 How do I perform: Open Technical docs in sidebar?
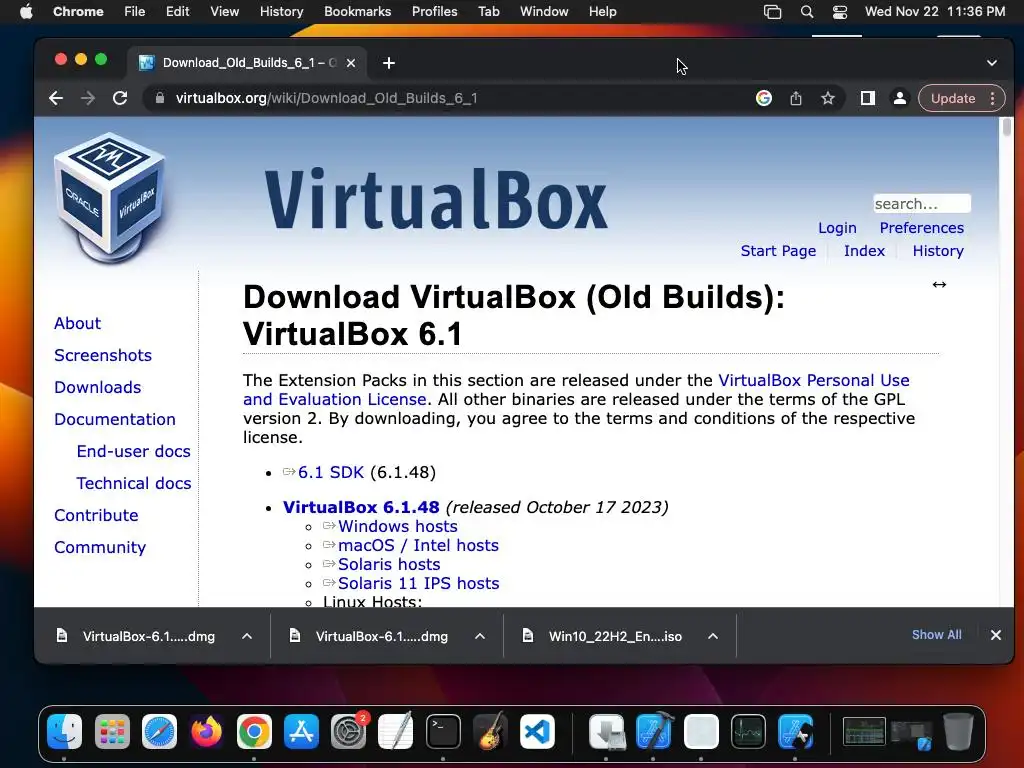pyautogui.click(x=134, y=483)
